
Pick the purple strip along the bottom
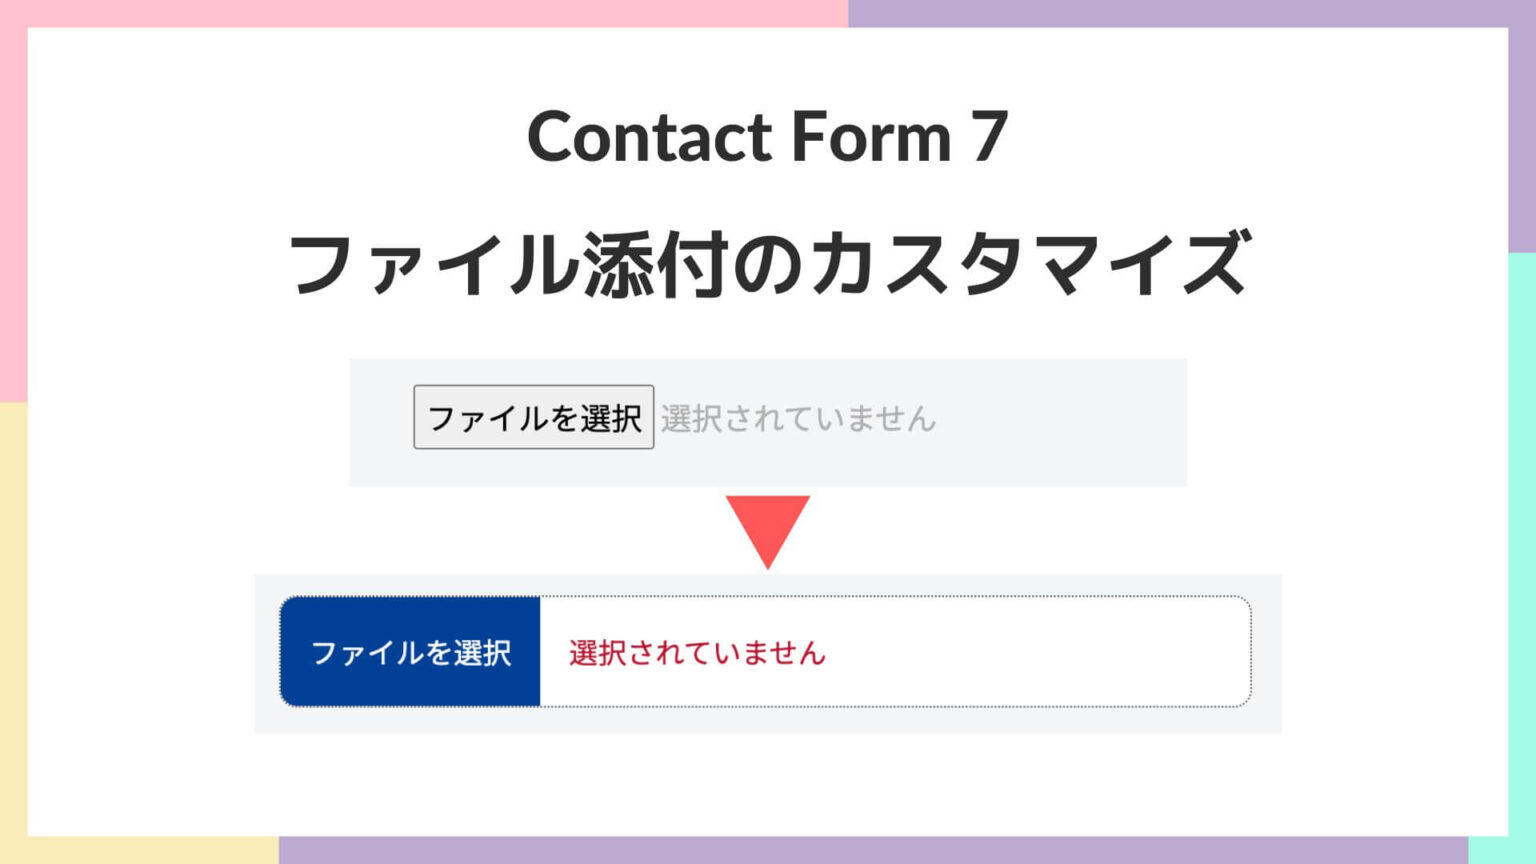(x=873, y=850)
